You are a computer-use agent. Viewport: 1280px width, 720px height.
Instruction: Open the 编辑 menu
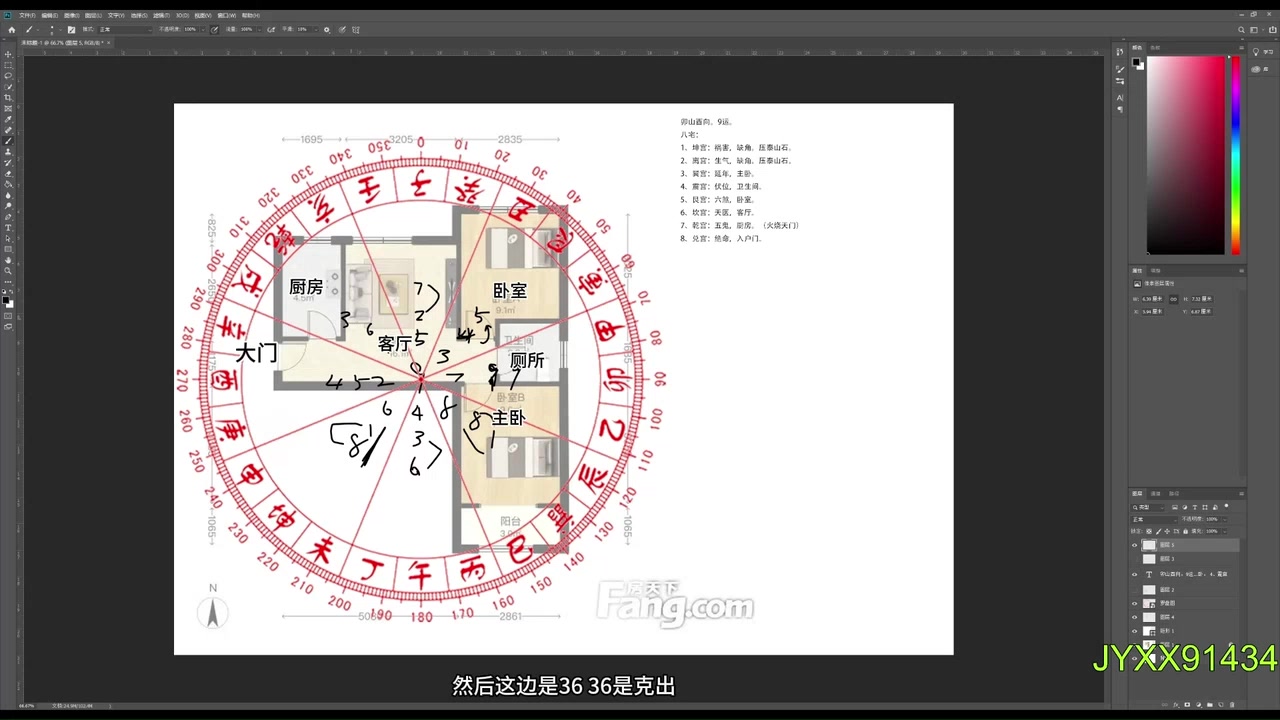tap(49, 15)
